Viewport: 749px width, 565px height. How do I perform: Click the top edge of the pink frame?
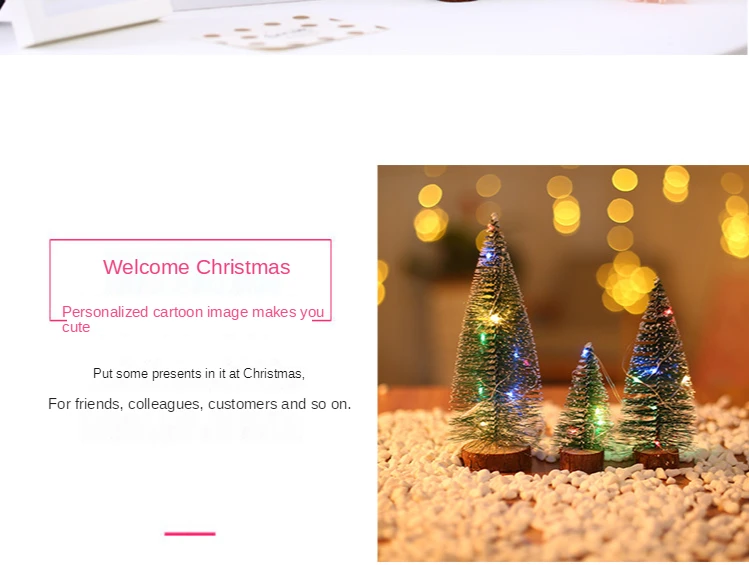pyautogui.click(x=190, y=240)
